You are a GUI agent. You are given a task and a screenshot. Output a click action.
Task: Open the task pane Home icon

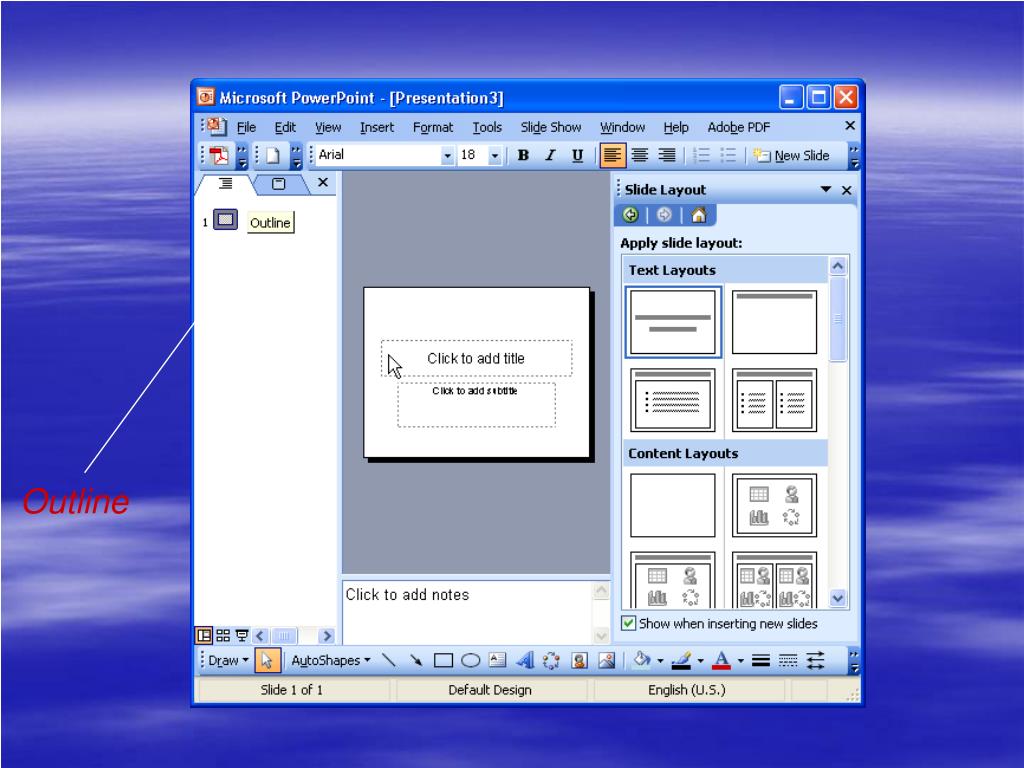[x=699, y=215]
